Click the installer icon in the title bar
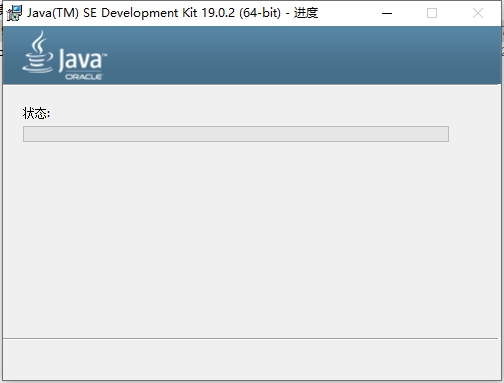This screenshot has width=504, height=383. pos(14,13)
